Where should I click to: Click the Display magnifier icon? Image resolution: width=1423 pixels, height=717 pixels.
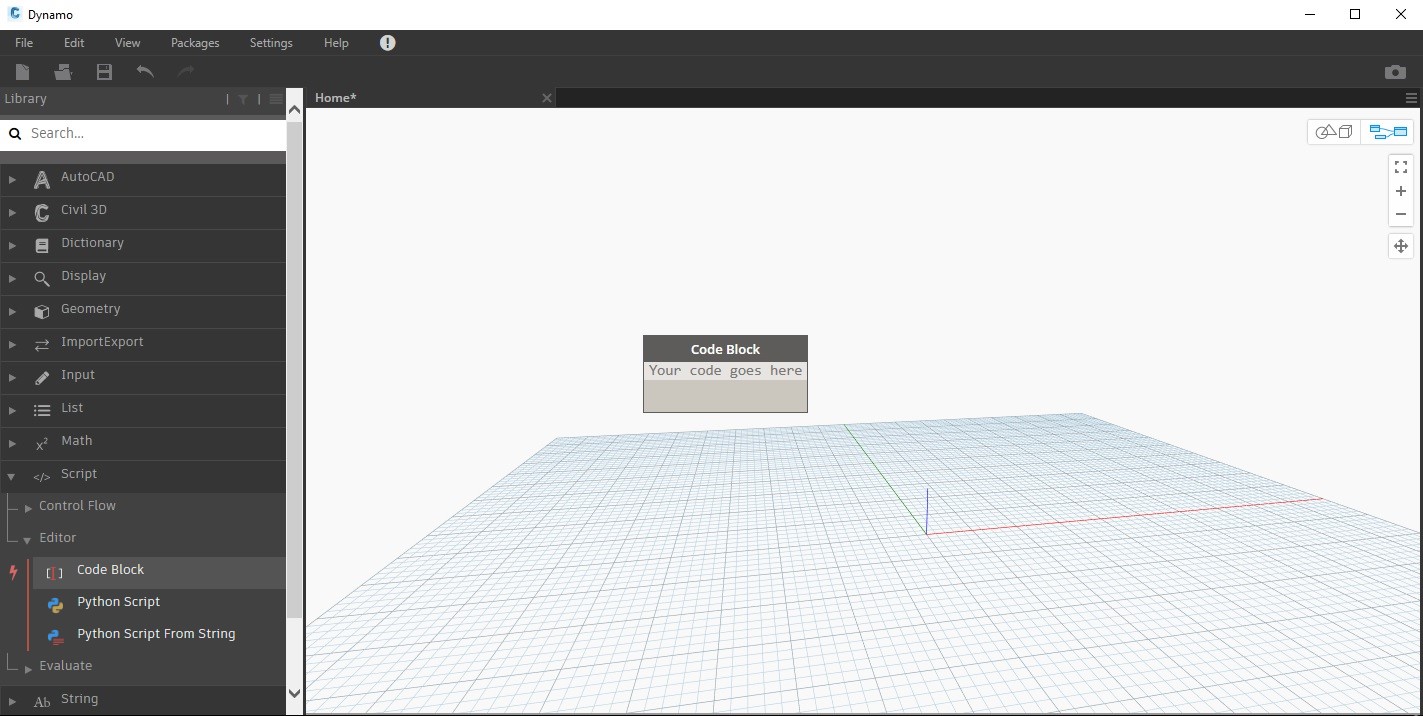point(42,279)
